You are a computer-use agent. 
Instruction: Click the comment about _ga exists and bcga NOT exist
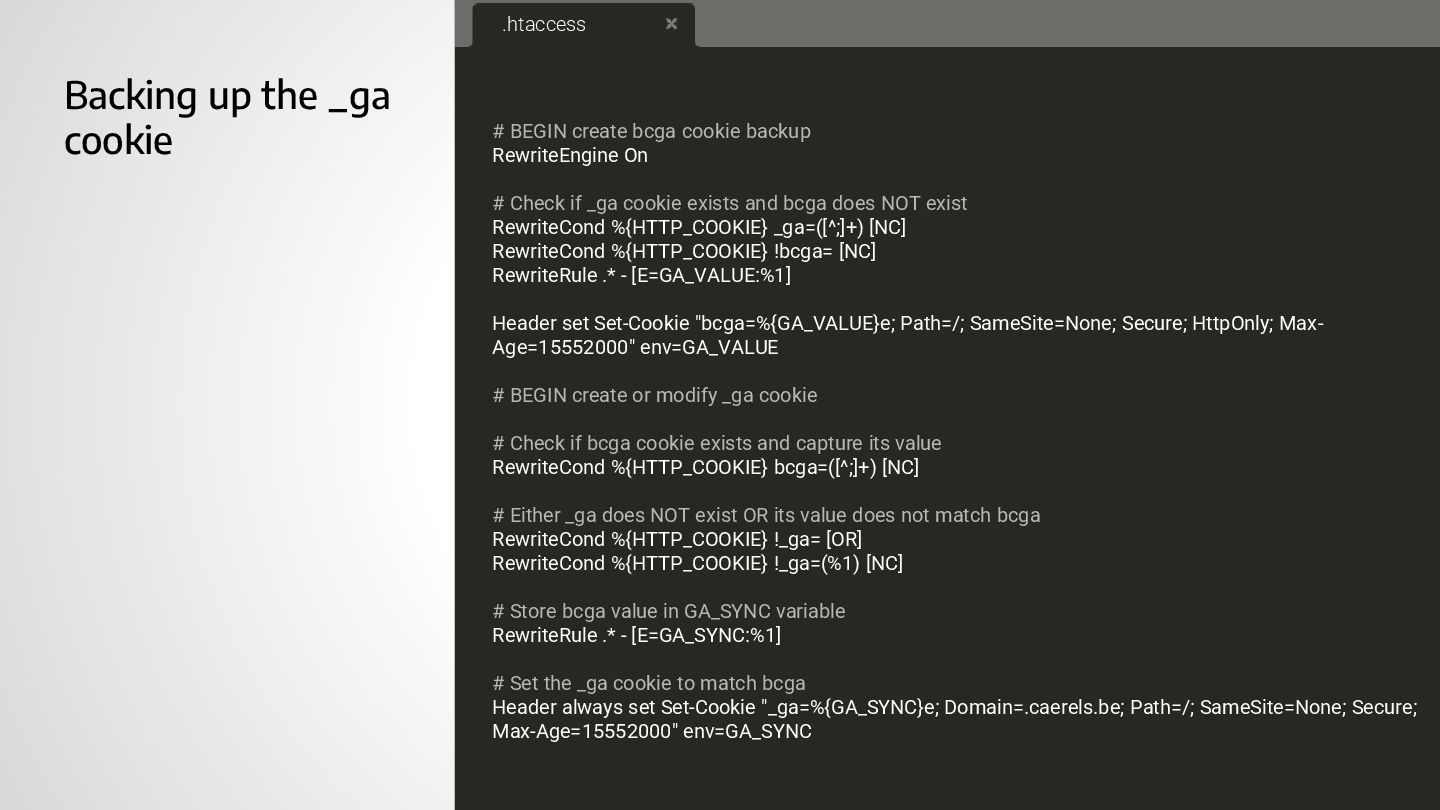click(x=729, y=204)
